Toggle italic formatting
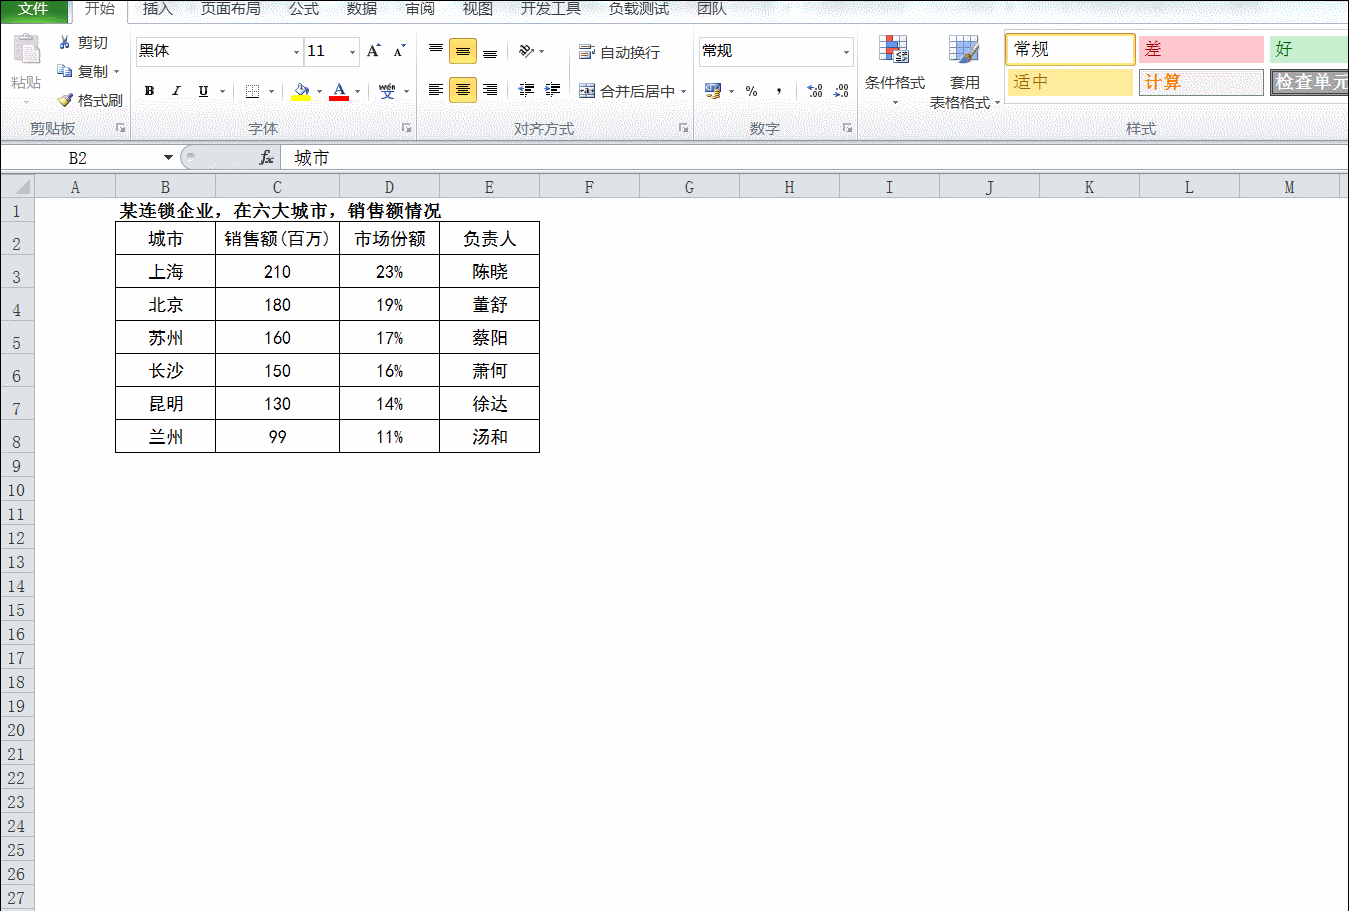The image size is (1349, 911). click(x=176, y=91)
